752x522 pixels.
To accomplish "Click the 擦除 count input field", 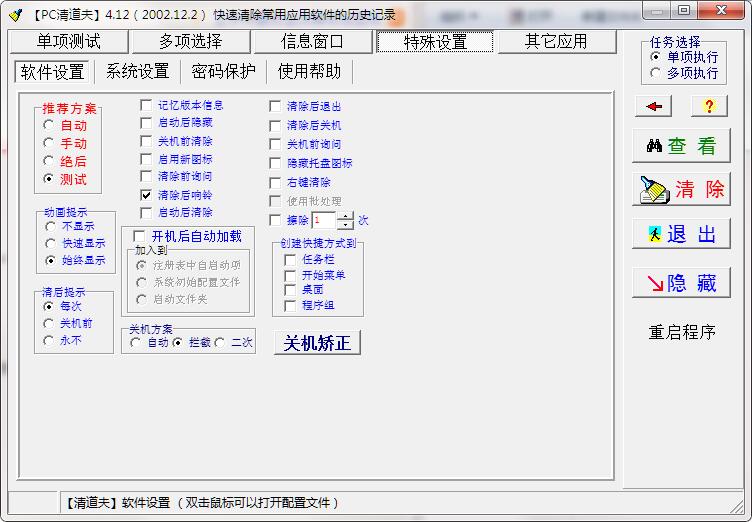I will (322, 221).
